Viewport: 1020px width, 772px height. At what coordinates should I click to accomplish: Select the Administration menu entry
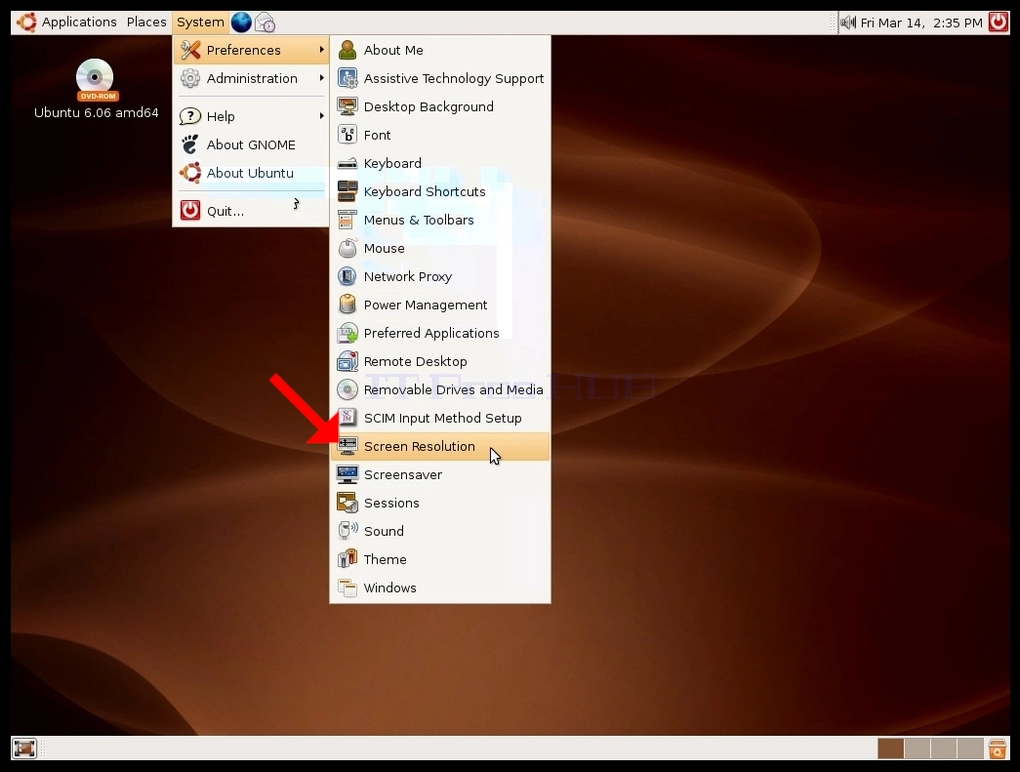click(251, 78)
